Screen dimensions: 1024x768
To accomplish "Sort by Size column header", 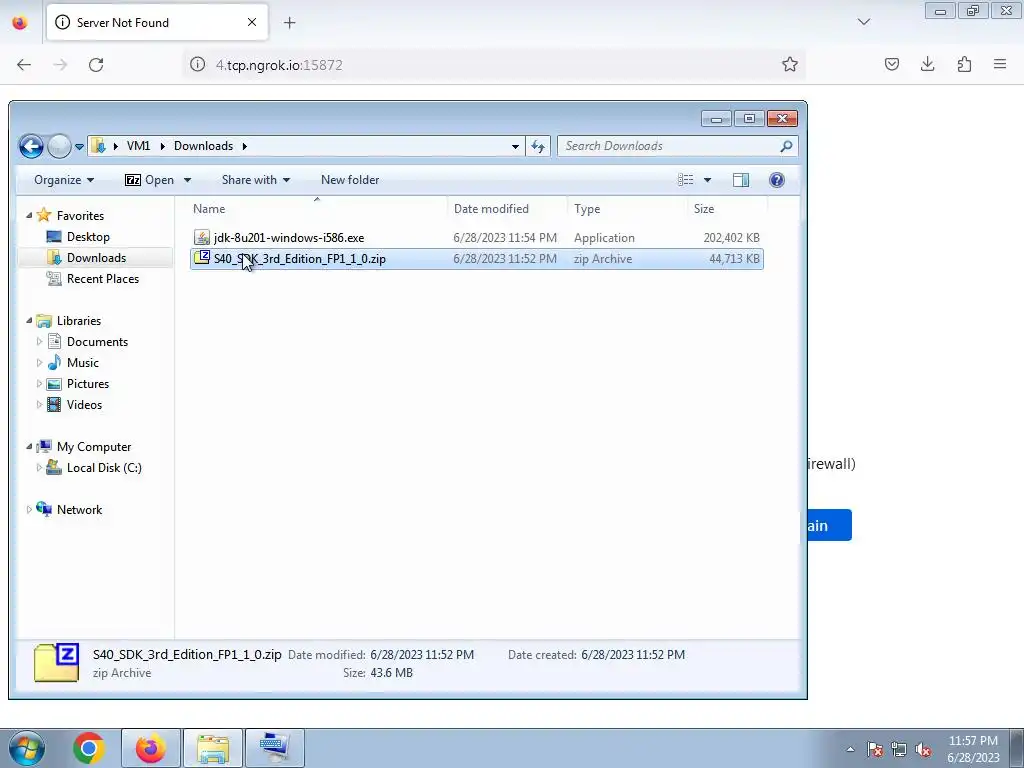I will tap(728, 208).
